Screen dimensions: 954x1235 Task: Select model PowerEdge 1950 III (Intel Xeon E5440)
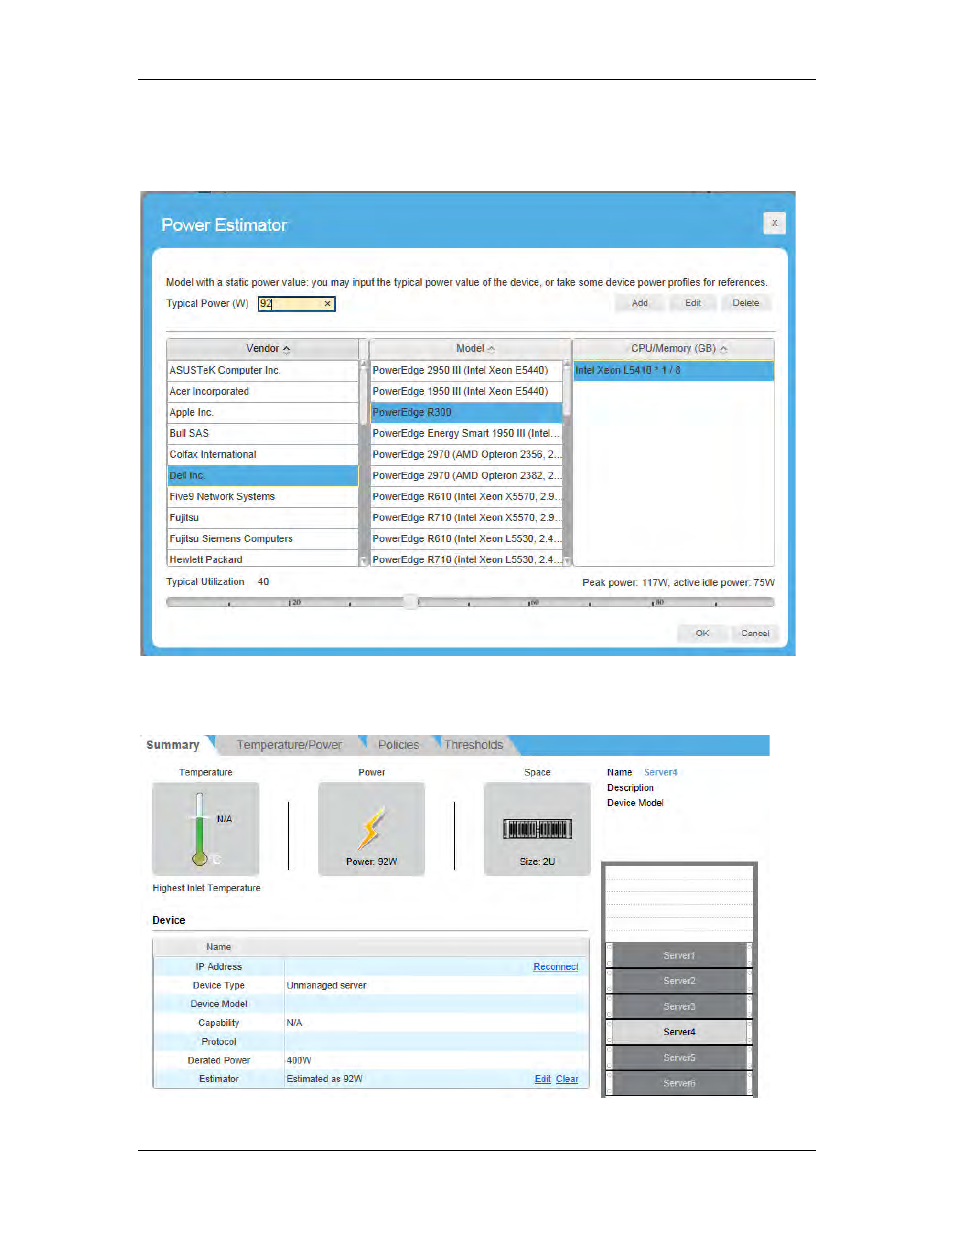coord(466,392)
